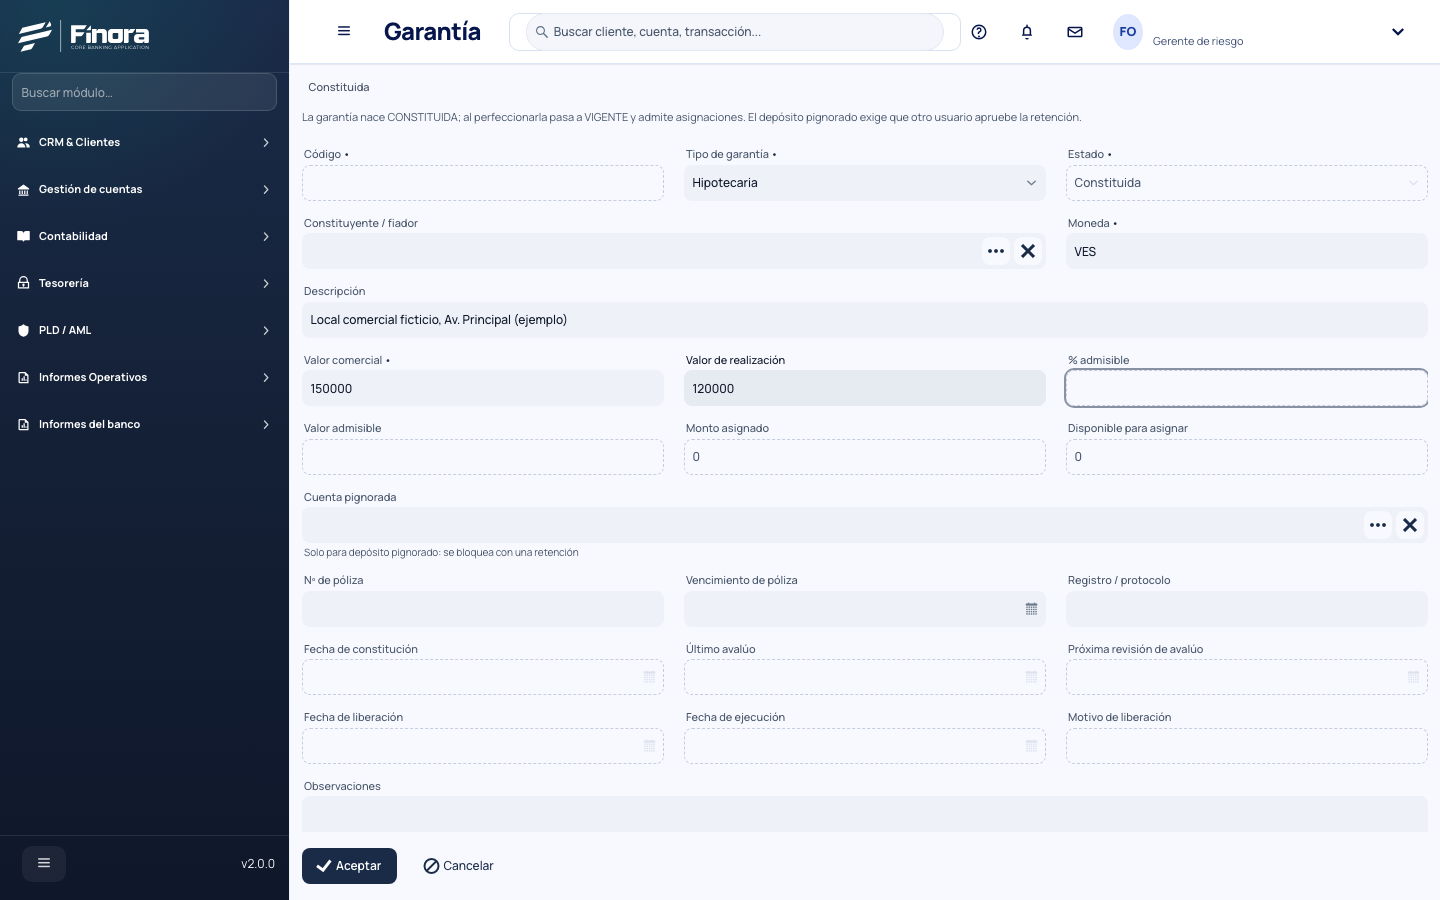Open calendar for Próxima revisión de avalúo

pos(1413,677)
